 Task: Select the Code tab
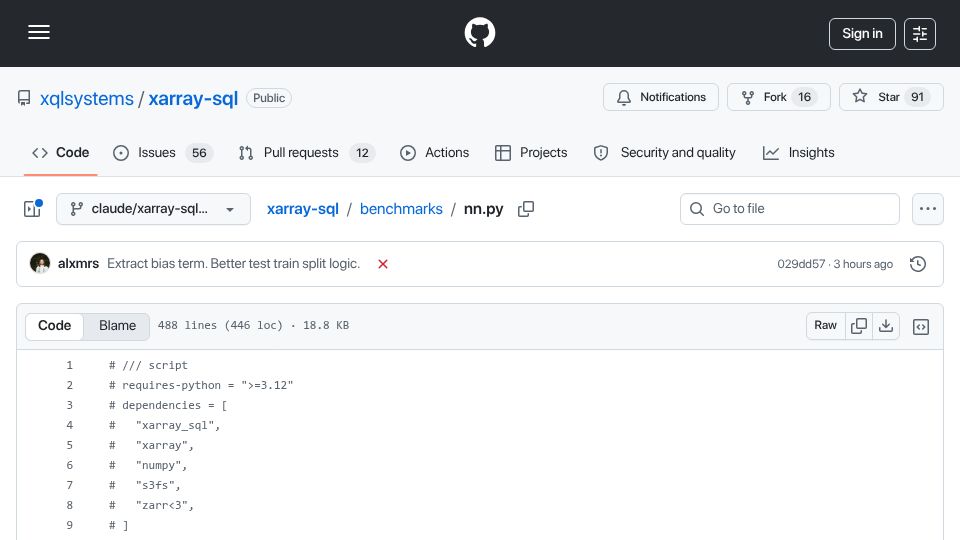click(61, 152)
